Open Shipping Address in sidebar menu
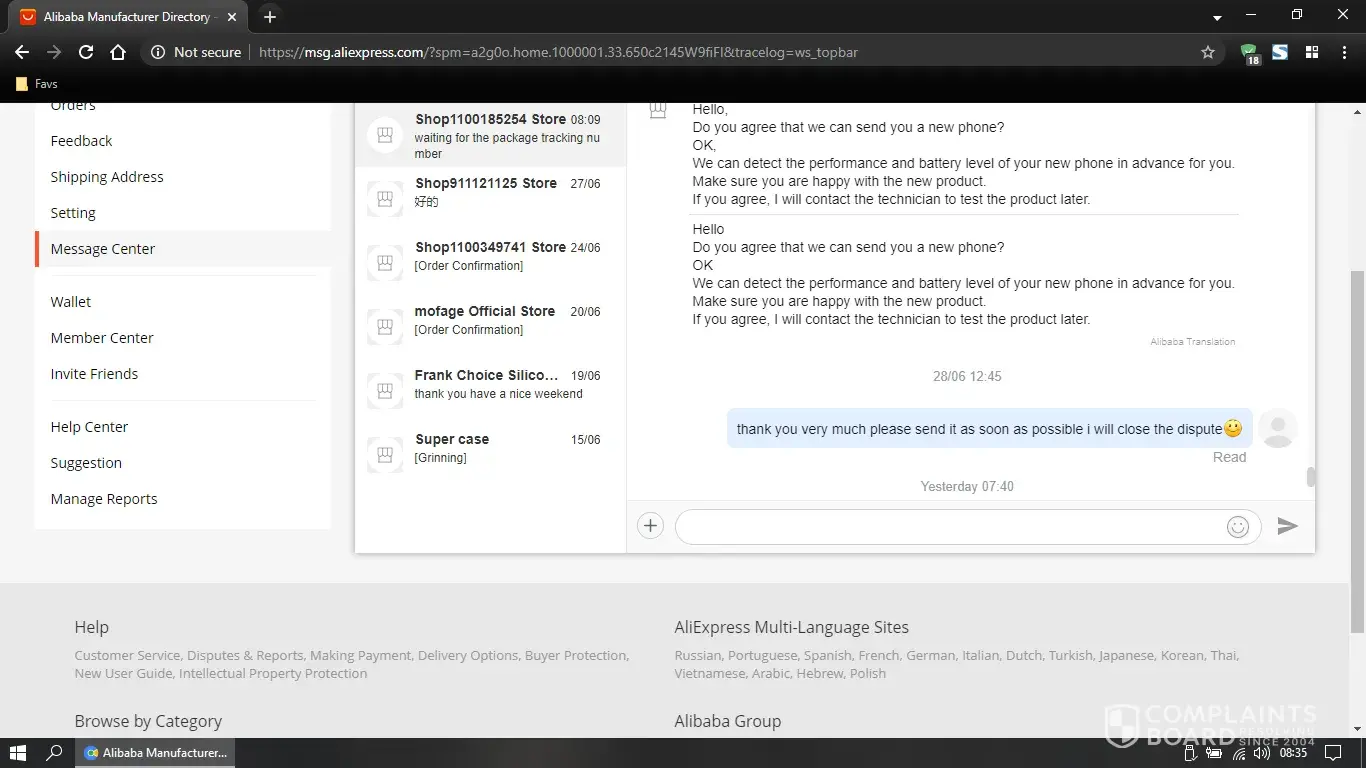The height and width of the screenshot is (768, 1366). point(107,177)
